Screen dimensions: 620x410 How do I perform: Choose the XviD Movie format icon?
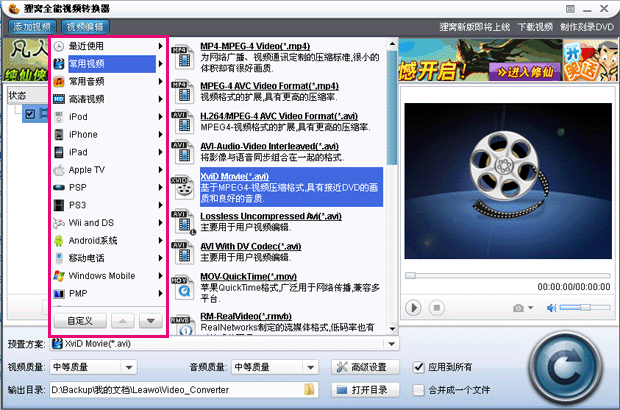[x=183, y=187]
